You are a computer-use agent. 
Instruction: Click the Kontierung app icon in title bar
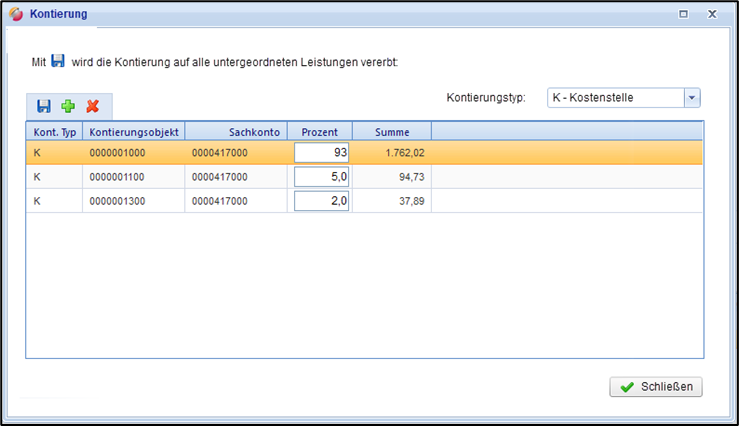coord(15,15)
